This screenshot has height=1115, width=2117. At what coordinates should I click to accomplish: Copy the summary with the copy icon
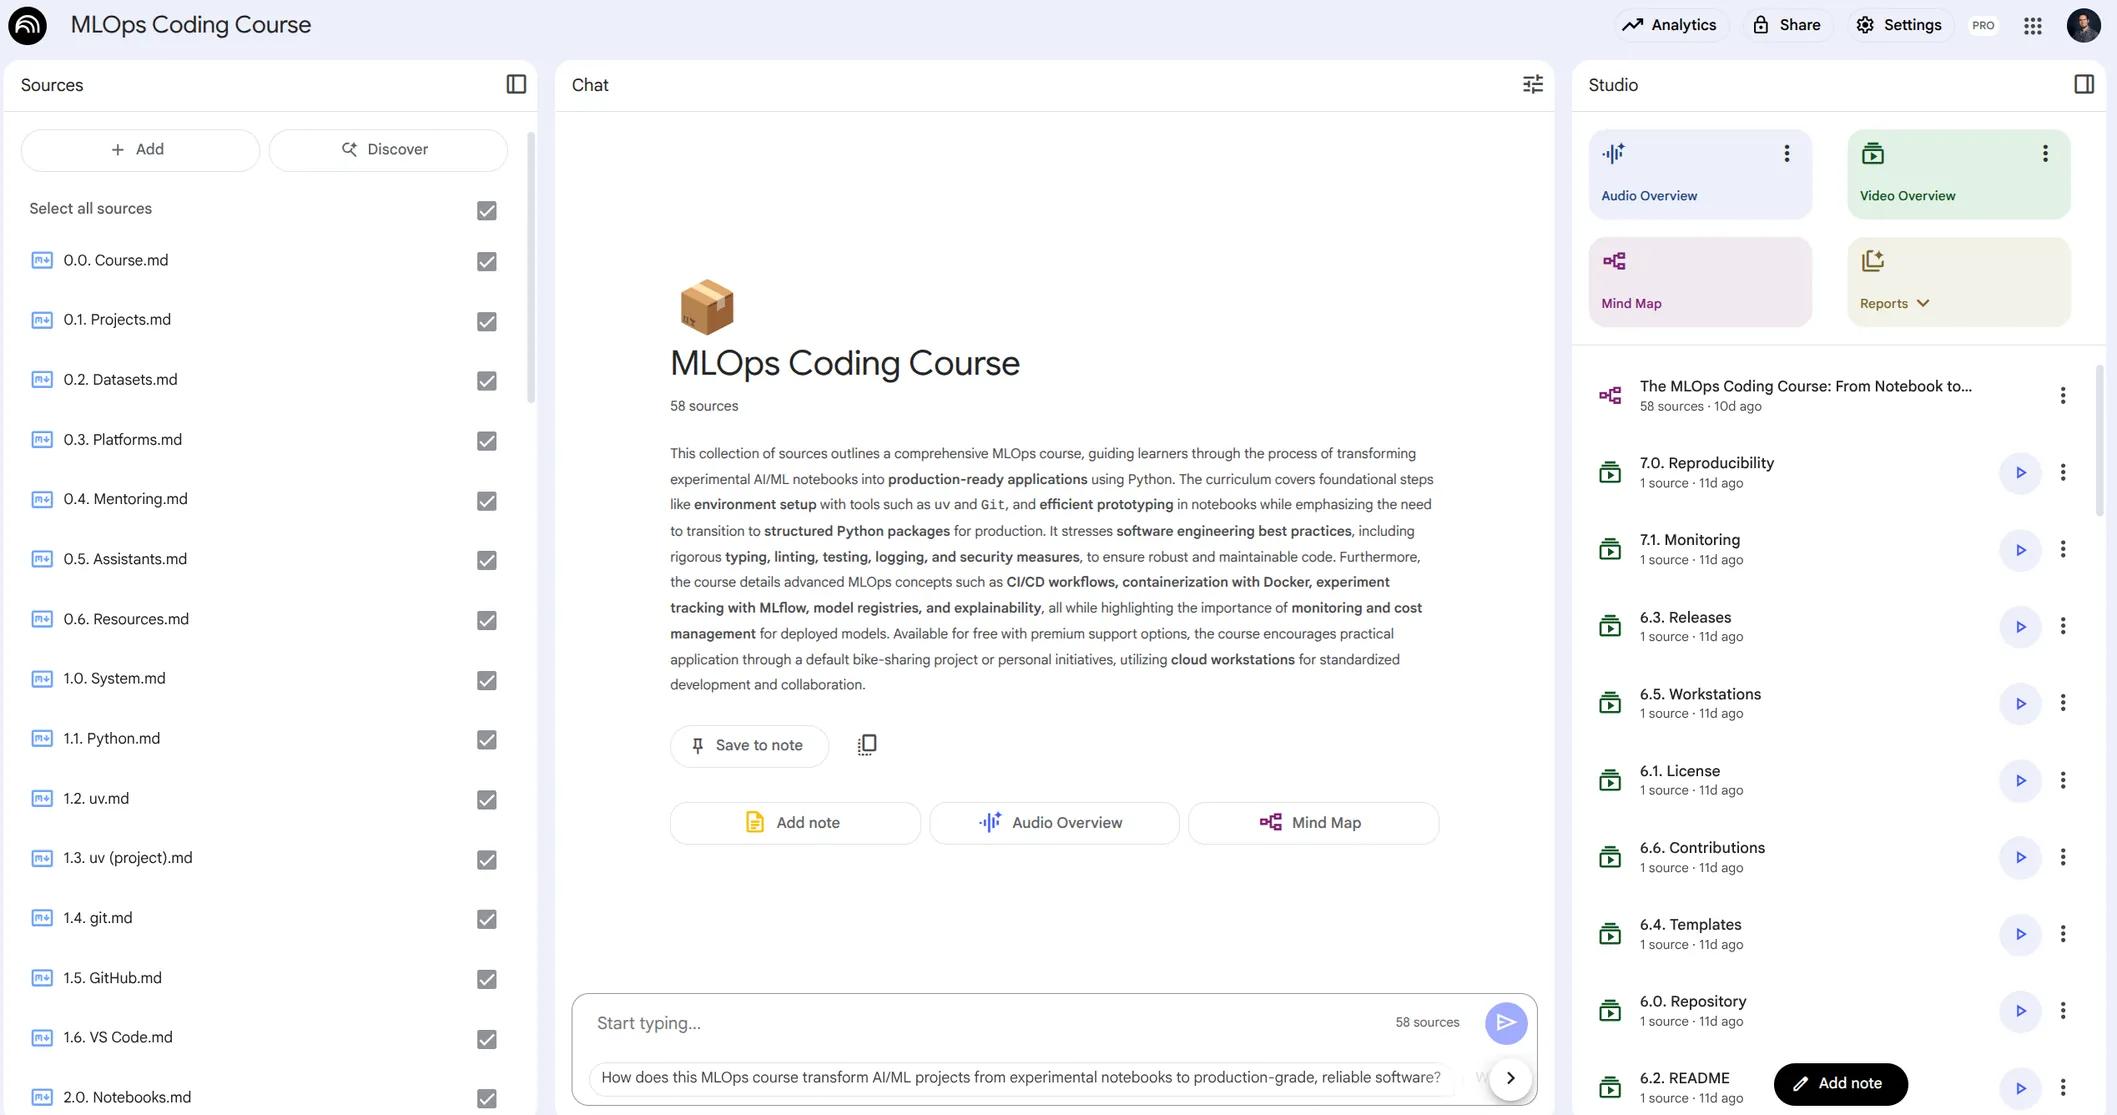[867, 745]
